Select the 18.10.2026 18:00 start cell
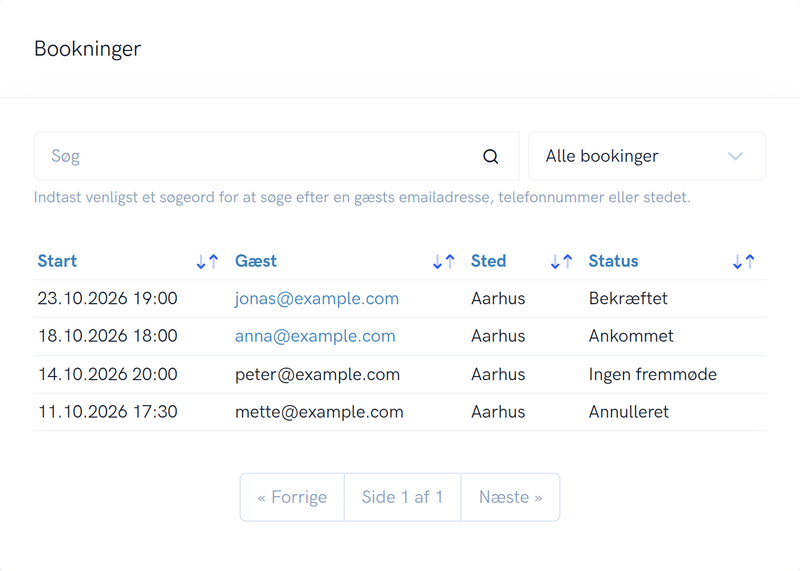Screen dimensions: 800x571 point(108,336)
